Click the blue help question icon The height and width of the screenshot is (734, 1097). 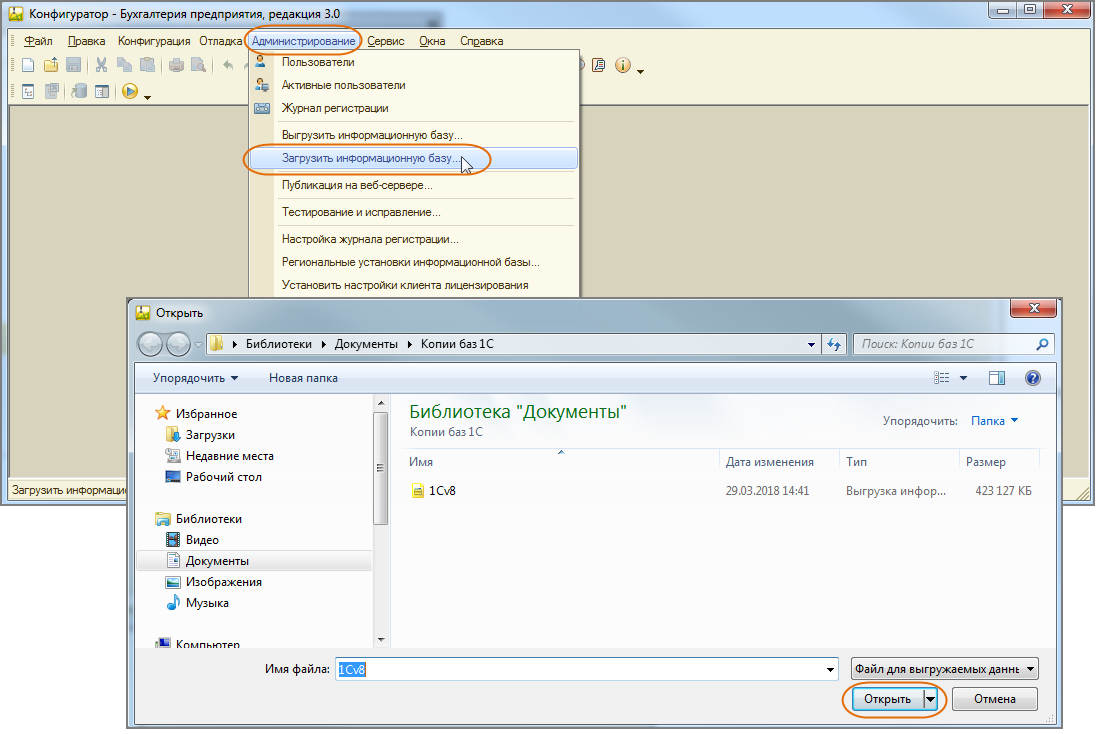[x=1033, y=378]
